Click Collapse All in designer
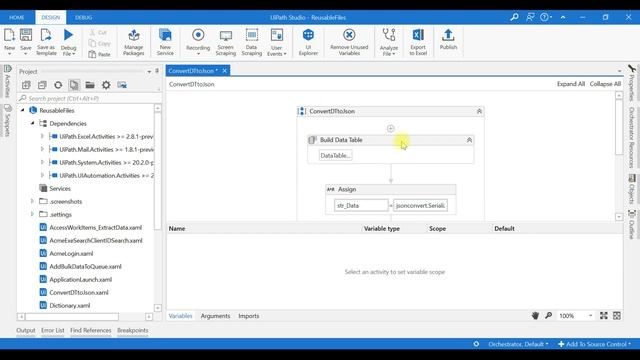 click(x=605, y=84)
